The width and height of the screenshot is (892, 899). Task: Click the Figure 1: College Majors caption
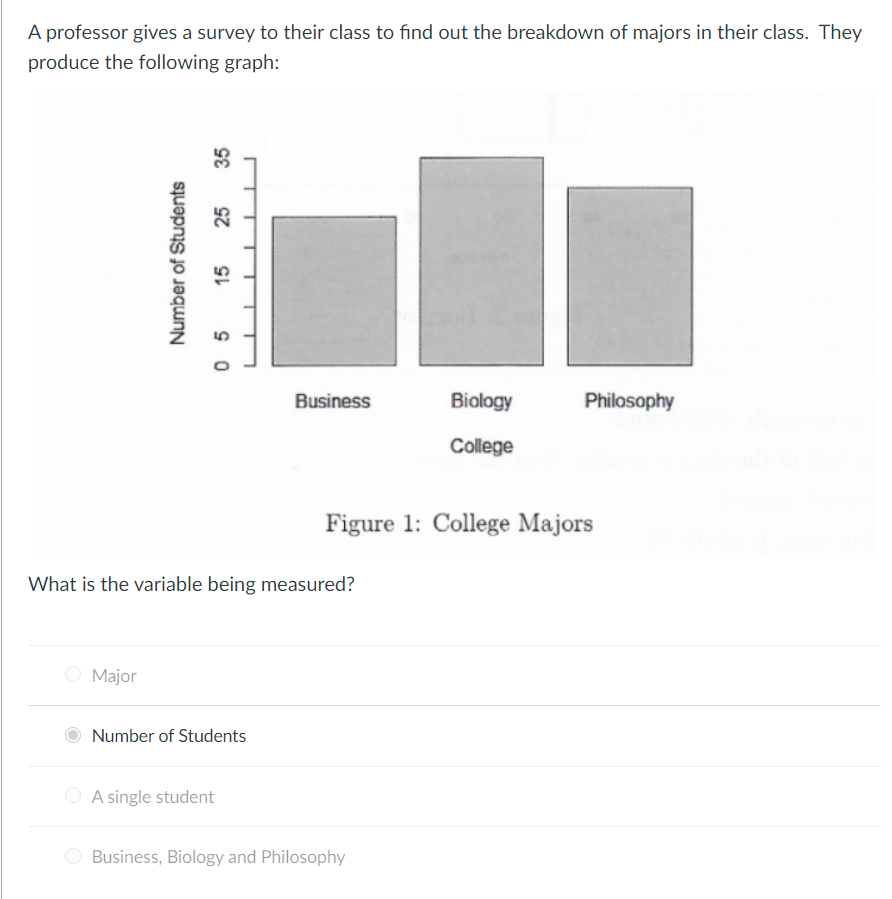(459, 523)
